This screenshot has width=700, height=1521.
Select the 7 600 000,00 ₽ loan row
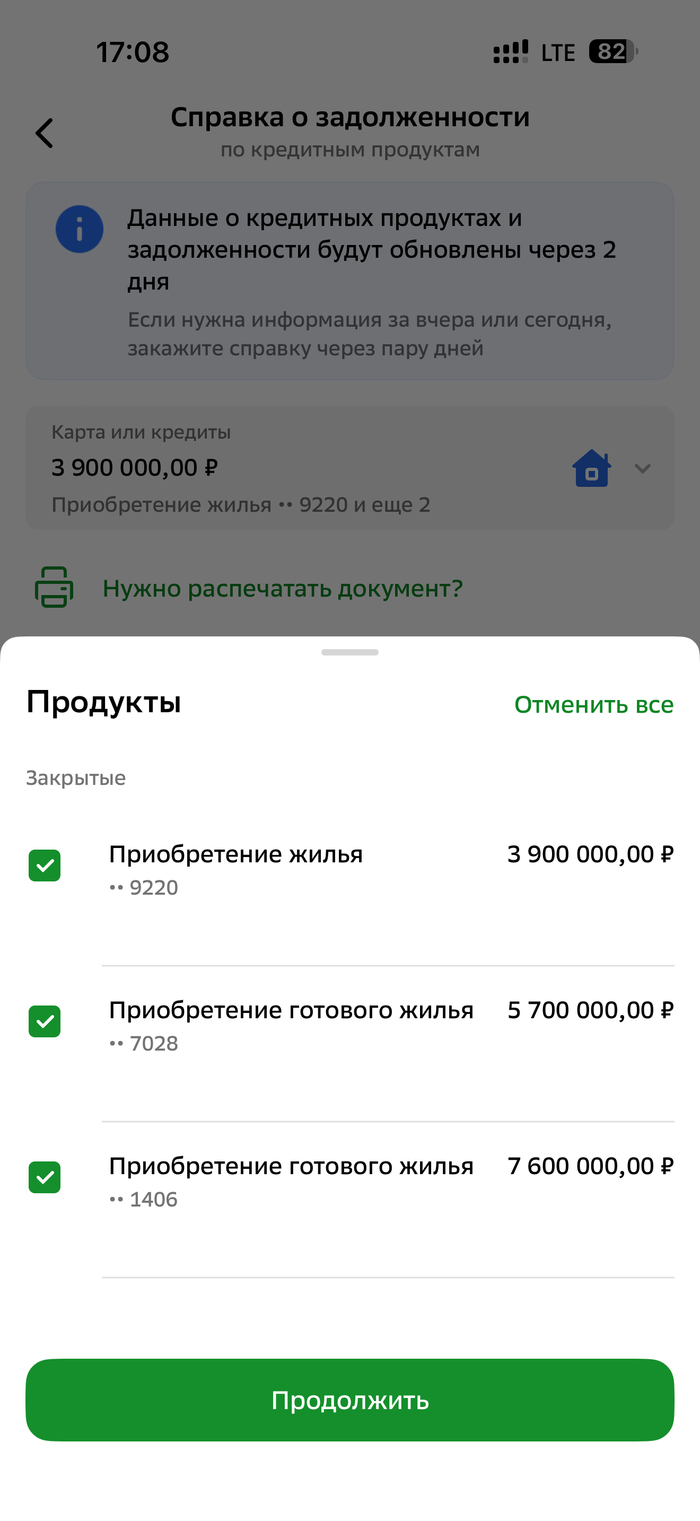[390, 1180]
